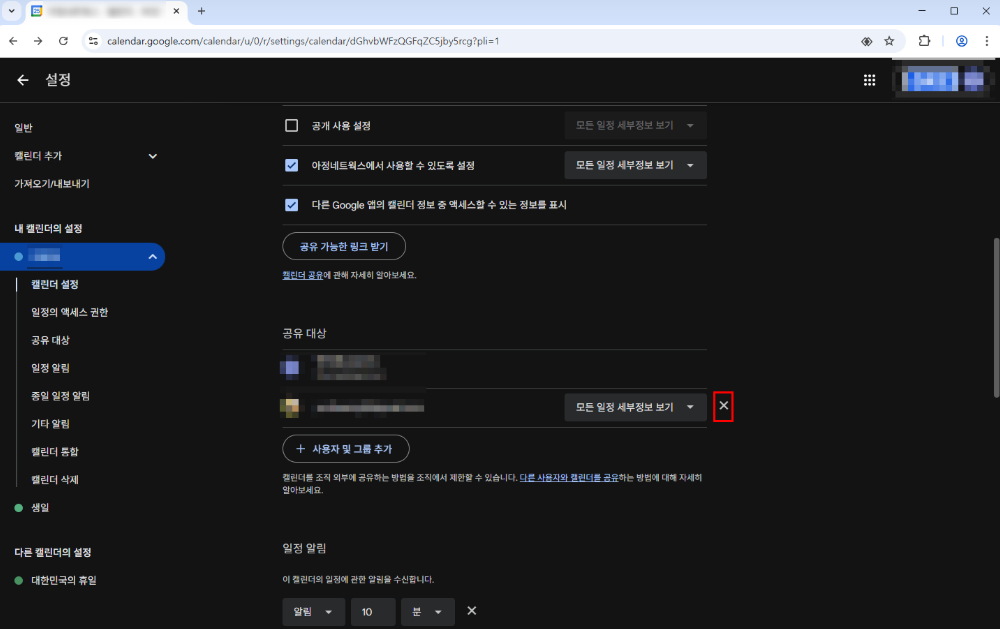Click the 사용자 및 그룹 추가 button

tap(345, 449)
